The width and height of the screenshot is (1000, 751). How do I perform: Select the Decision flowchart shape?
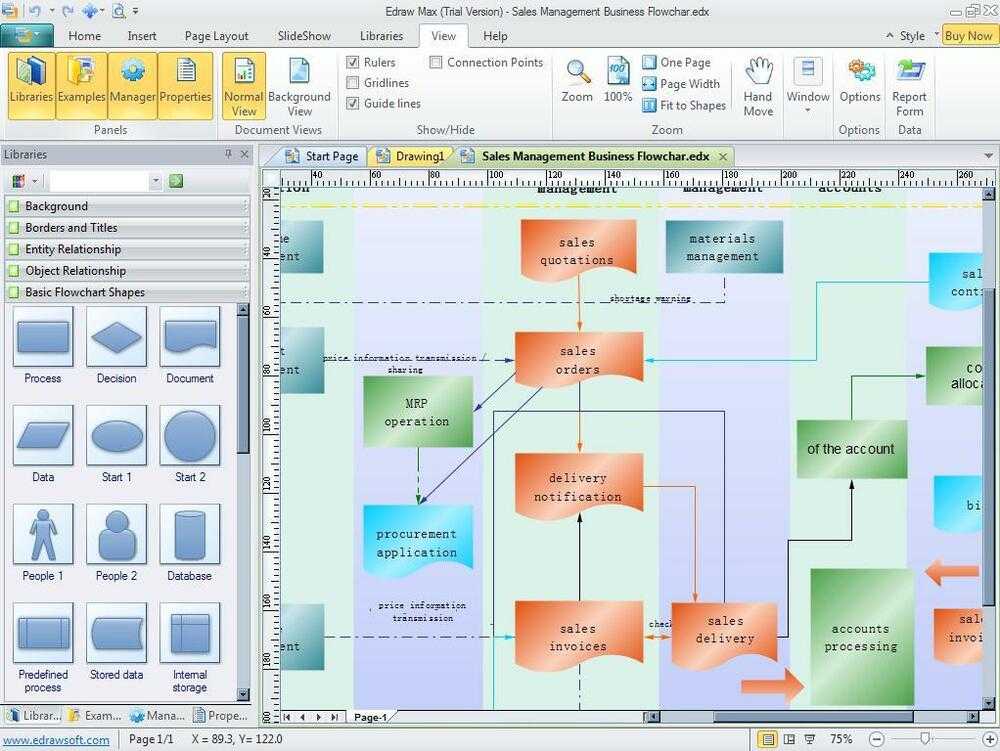116,338
